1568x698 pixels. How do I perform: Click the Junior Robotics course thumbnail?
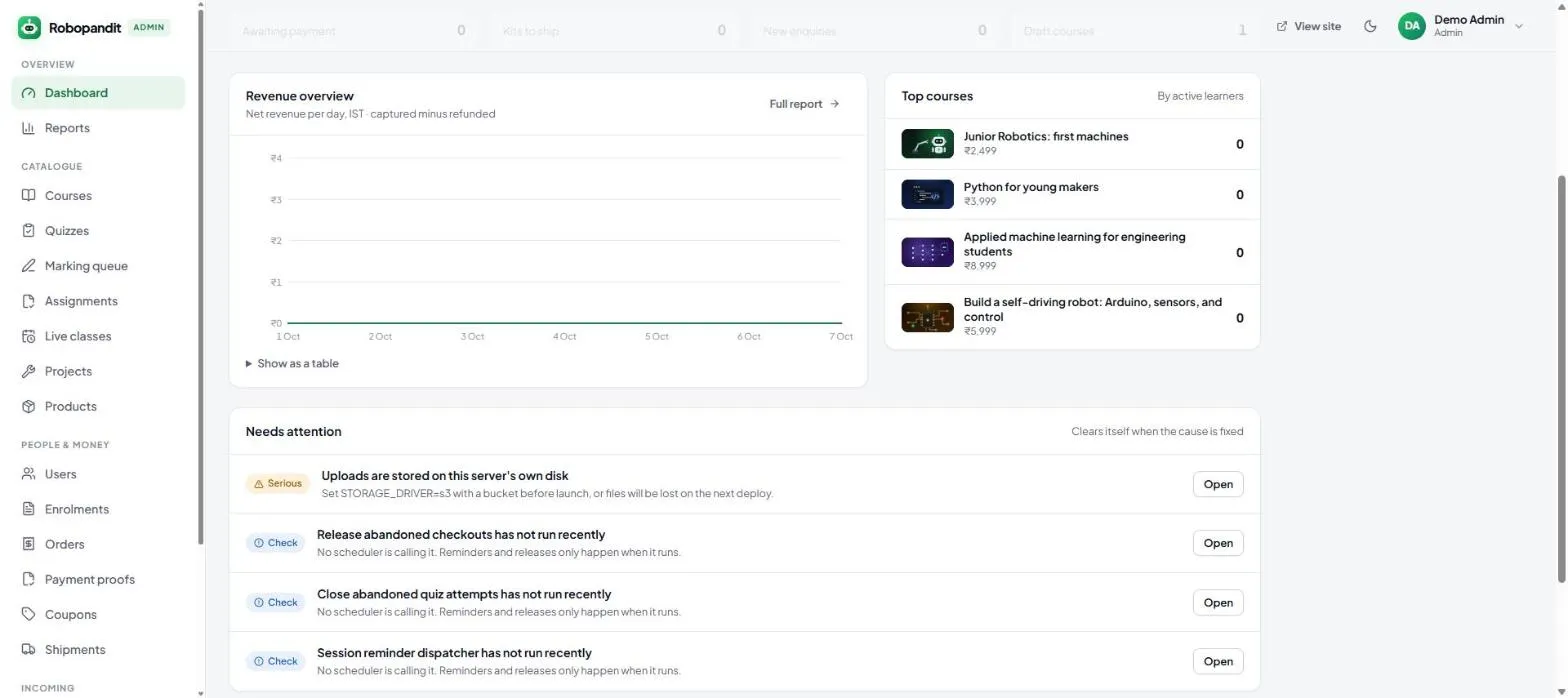click(927, 144)
